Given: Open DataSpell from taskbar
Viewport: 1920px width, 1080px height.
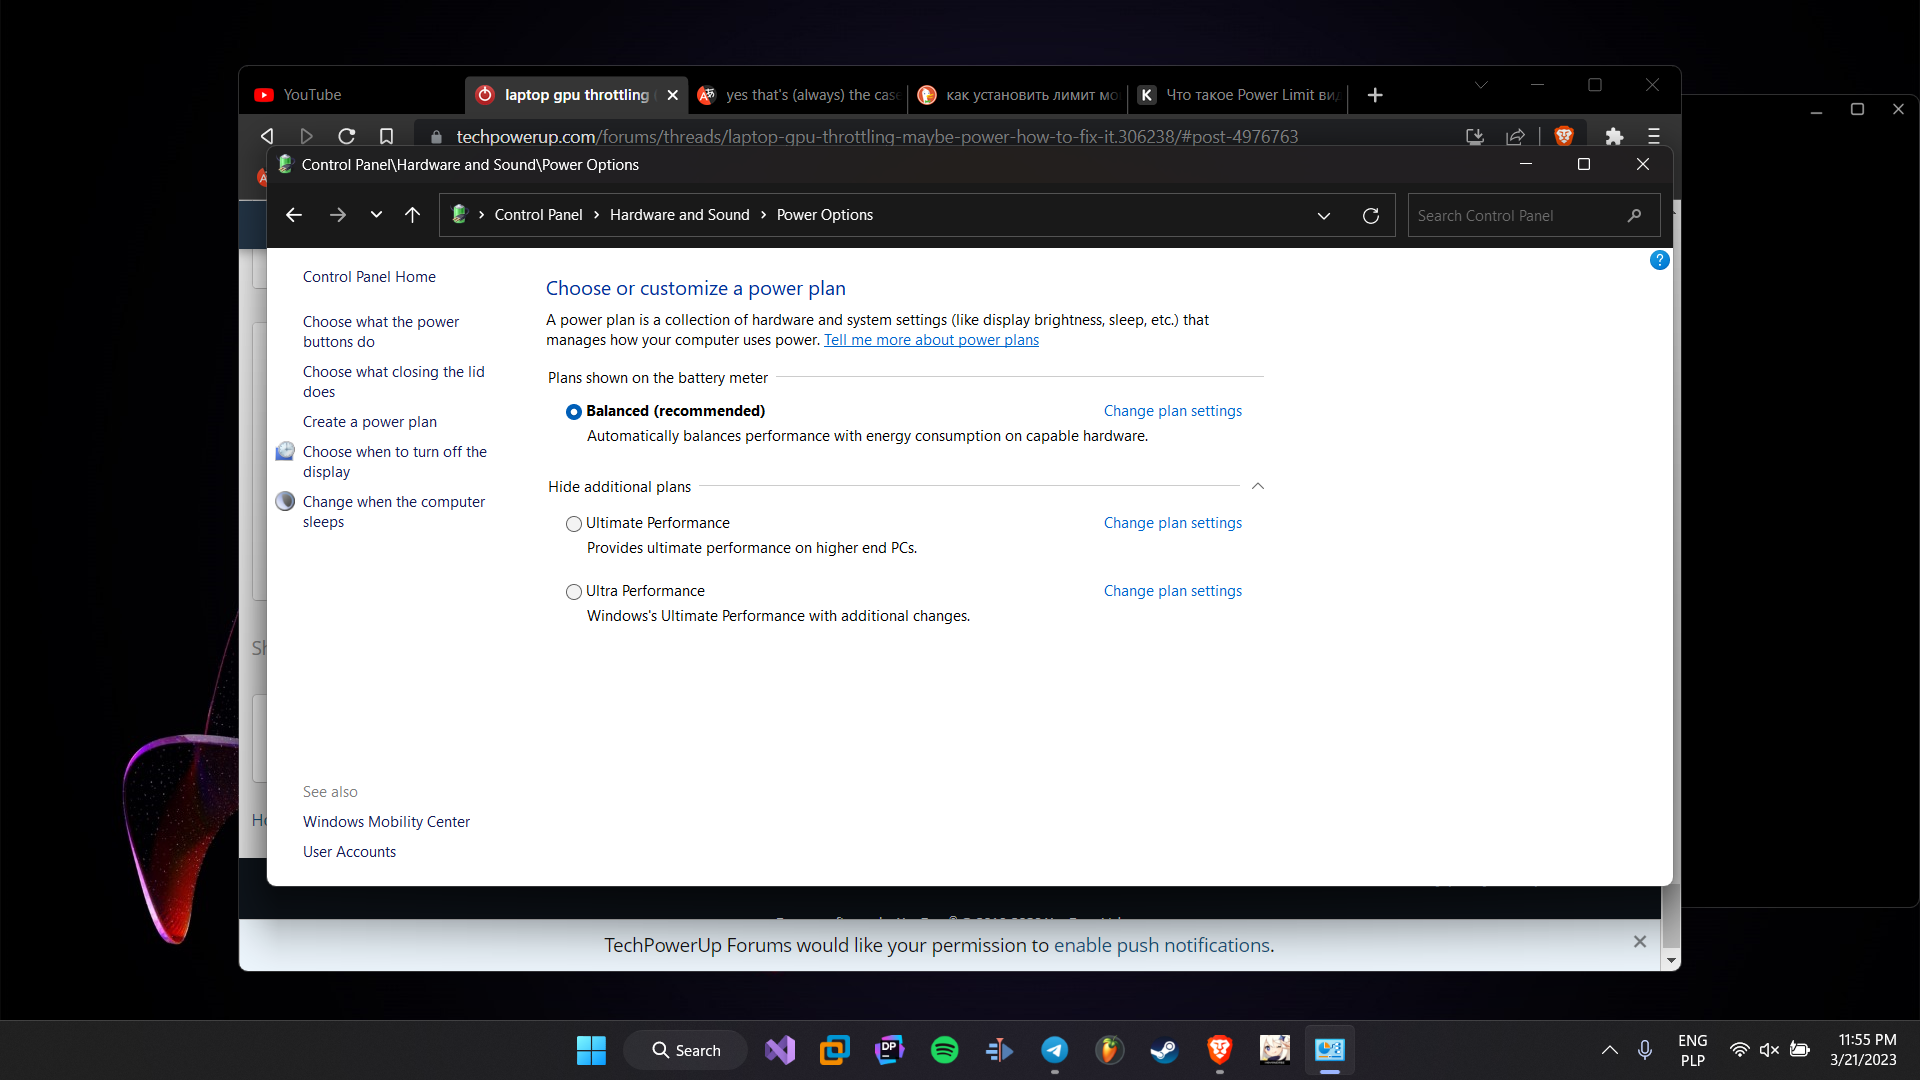Looking at the screenshot, I should point(889,1050).
